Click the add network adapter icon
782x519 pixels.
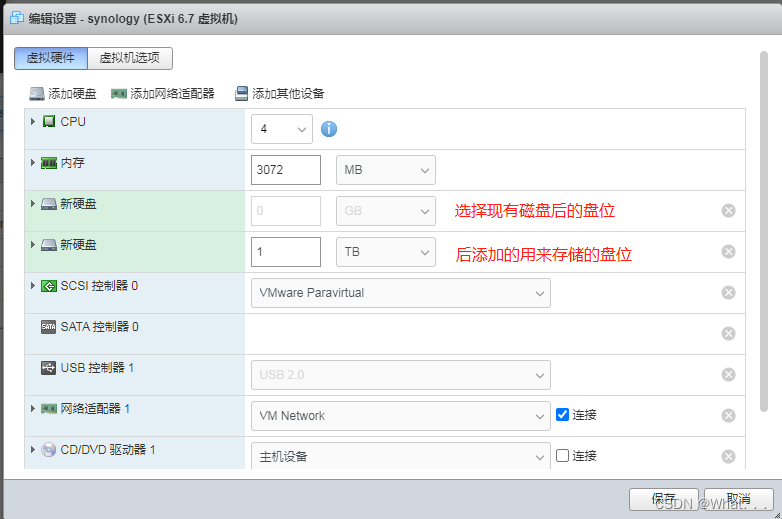point(119,94)
